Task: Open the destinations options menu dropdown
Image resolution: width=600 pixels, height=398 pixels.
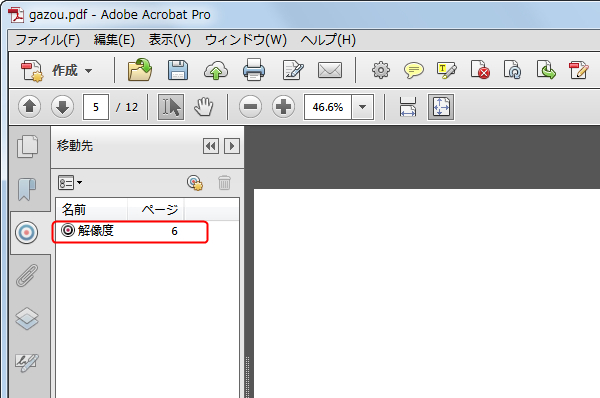Action: [x=70, y=183]
